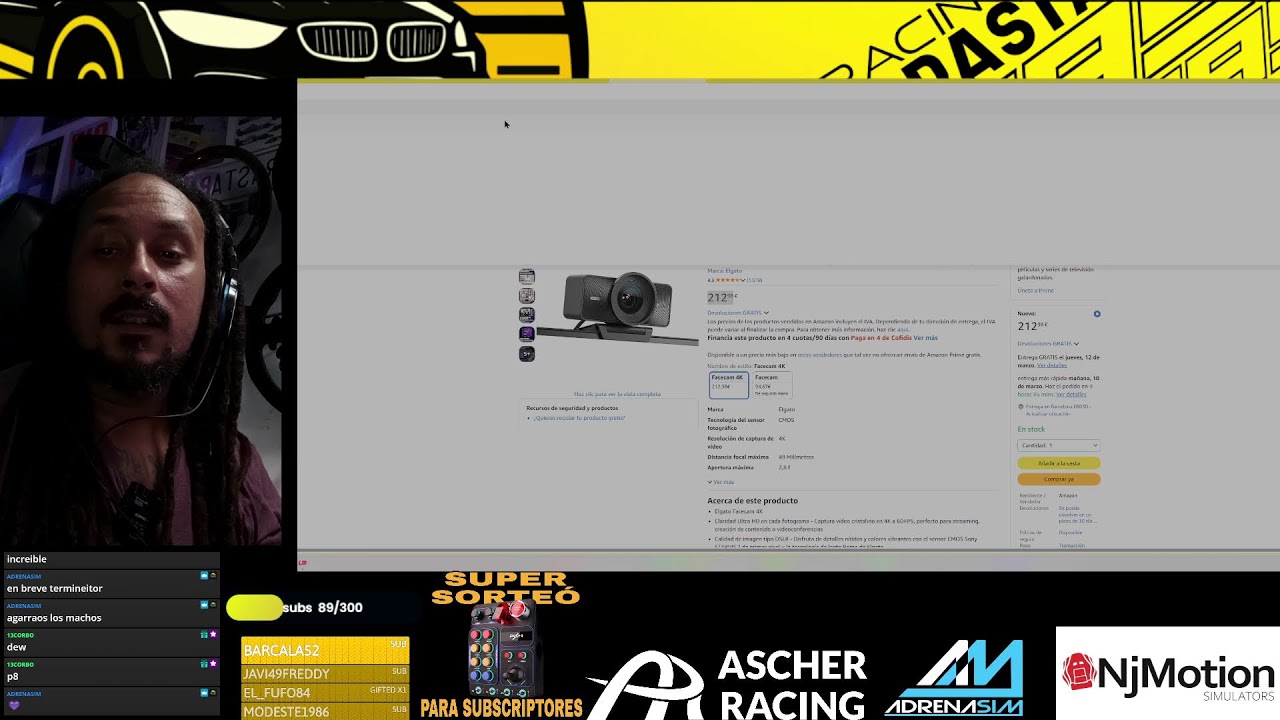
Task: Expand the rating breakdown chevron next to the stars
Action: [x=743, y=280]
